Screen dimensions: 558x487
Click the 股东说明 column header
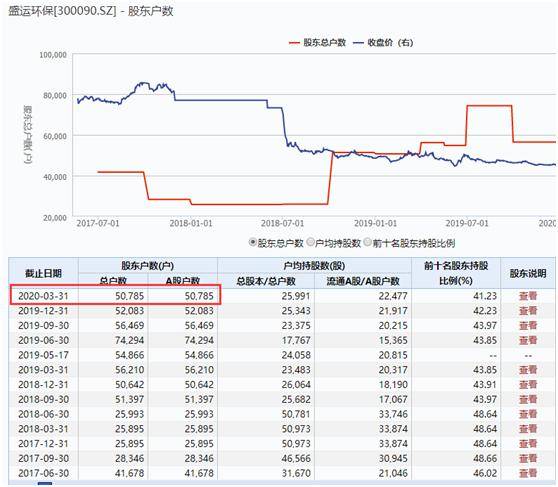[x=528, y=273]
